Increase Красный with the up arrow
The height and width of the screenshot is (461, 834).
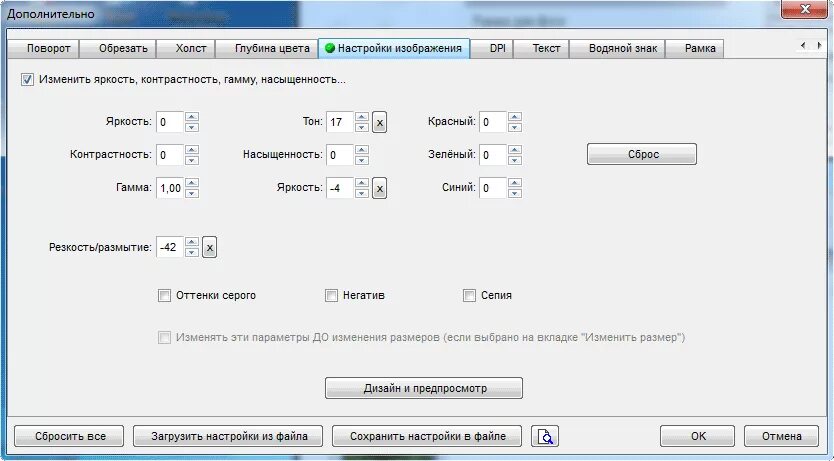[514, 117]
